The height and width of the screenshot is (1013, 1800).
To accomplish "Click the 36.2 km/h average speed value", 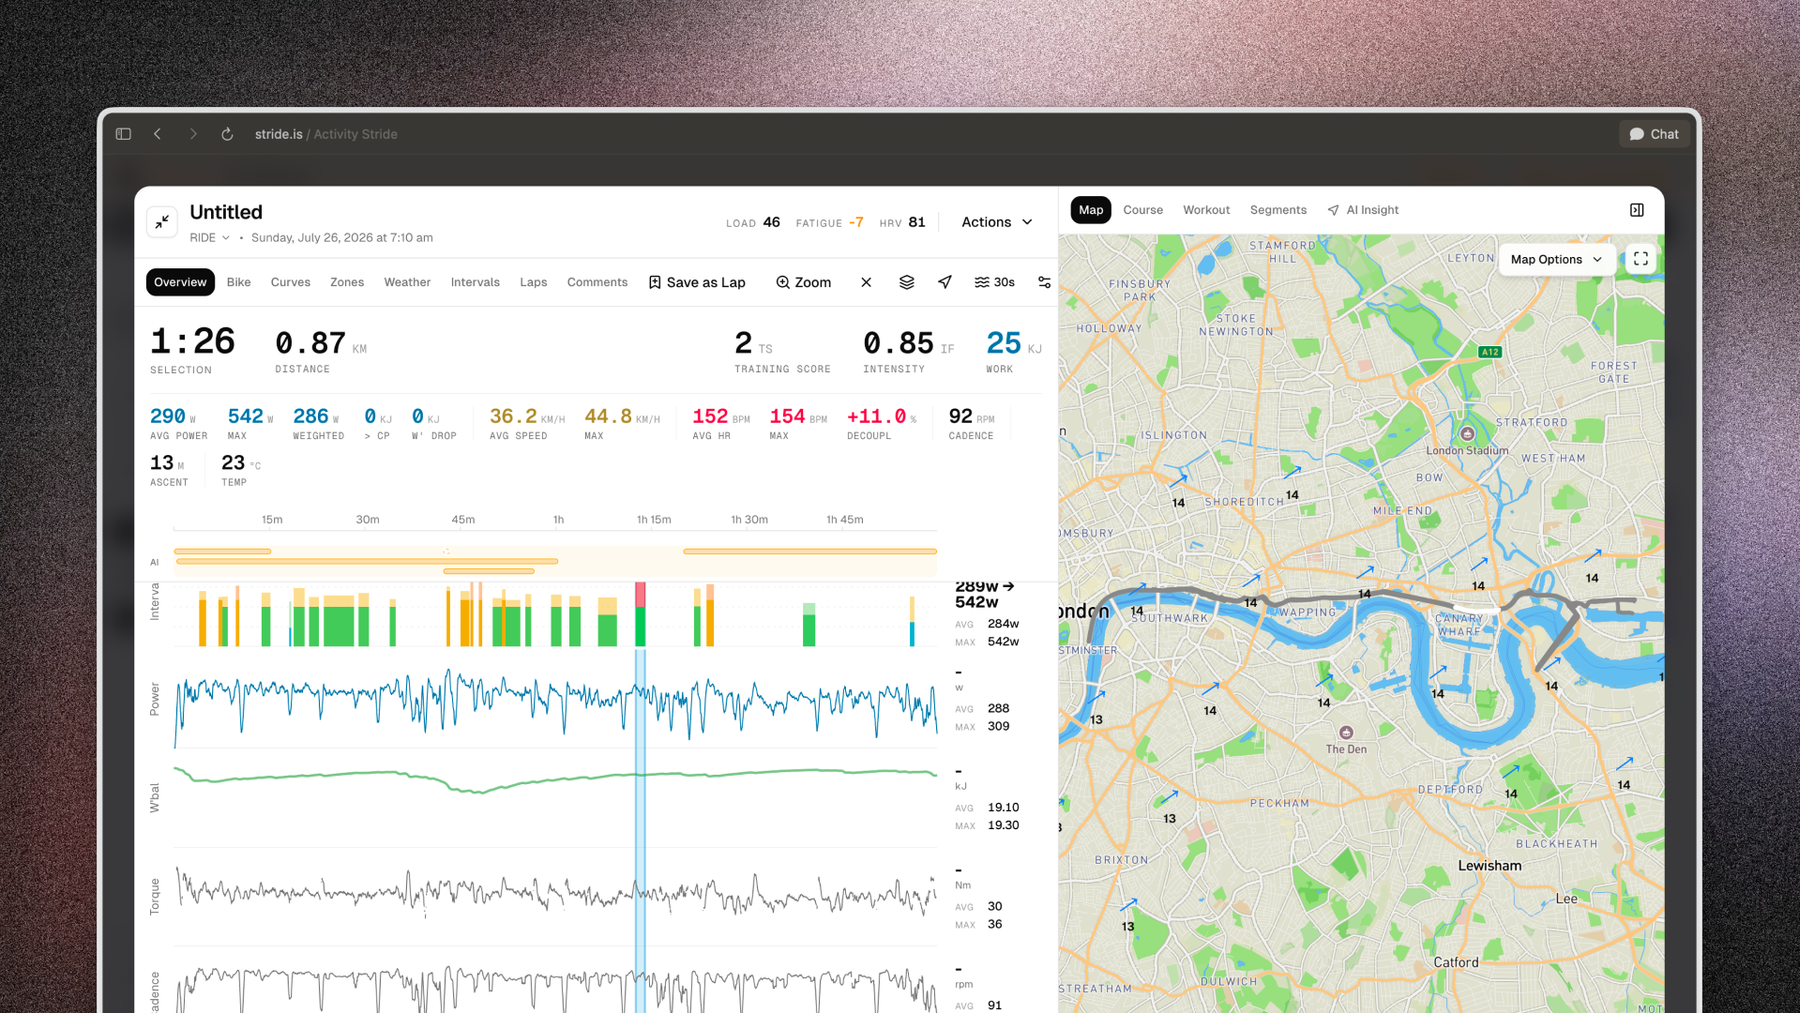I will pyautogui.click(x=513, y=416).
